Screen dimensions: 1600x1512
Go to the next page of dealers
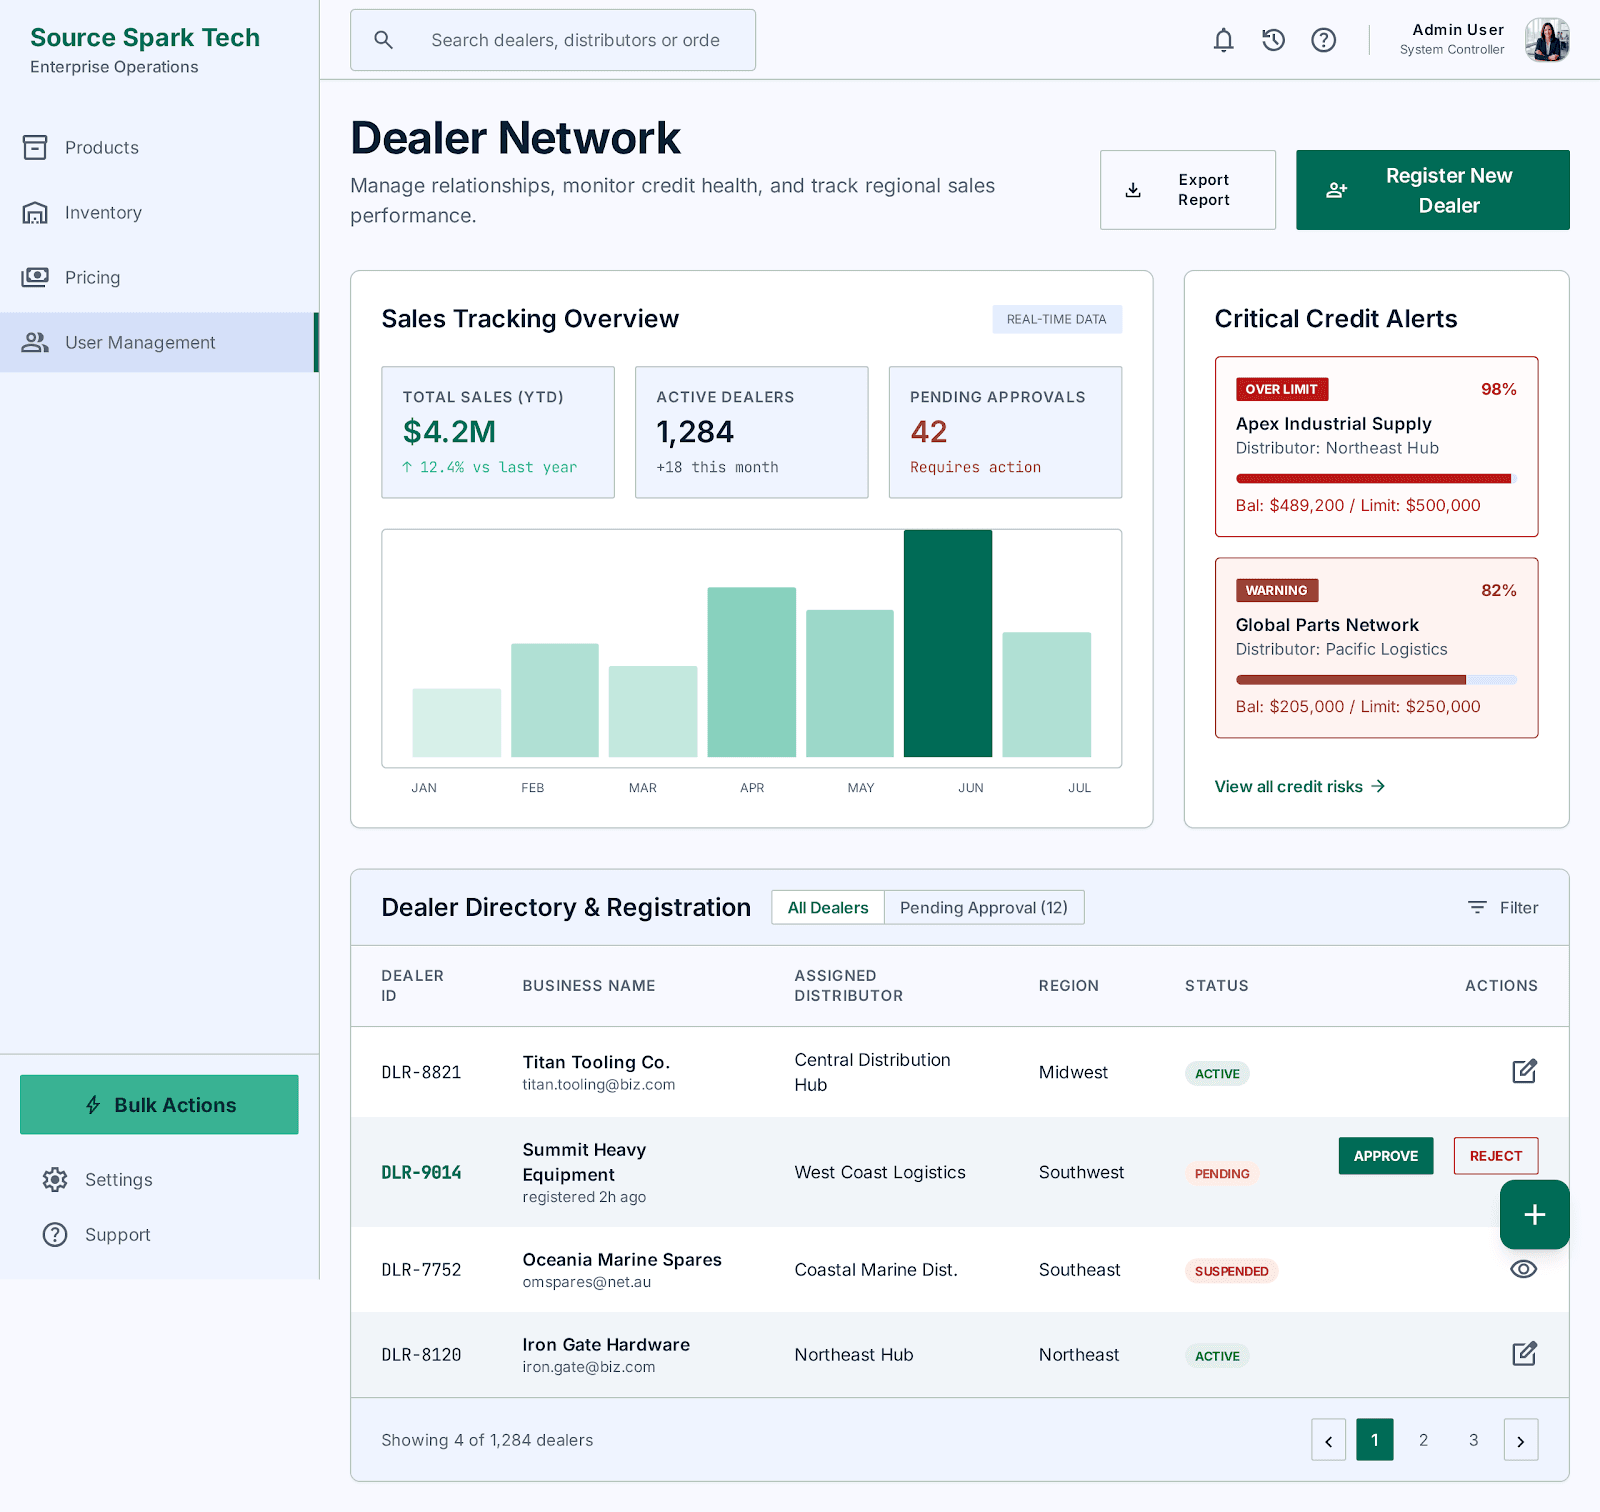click(x=1521, y=1440)
